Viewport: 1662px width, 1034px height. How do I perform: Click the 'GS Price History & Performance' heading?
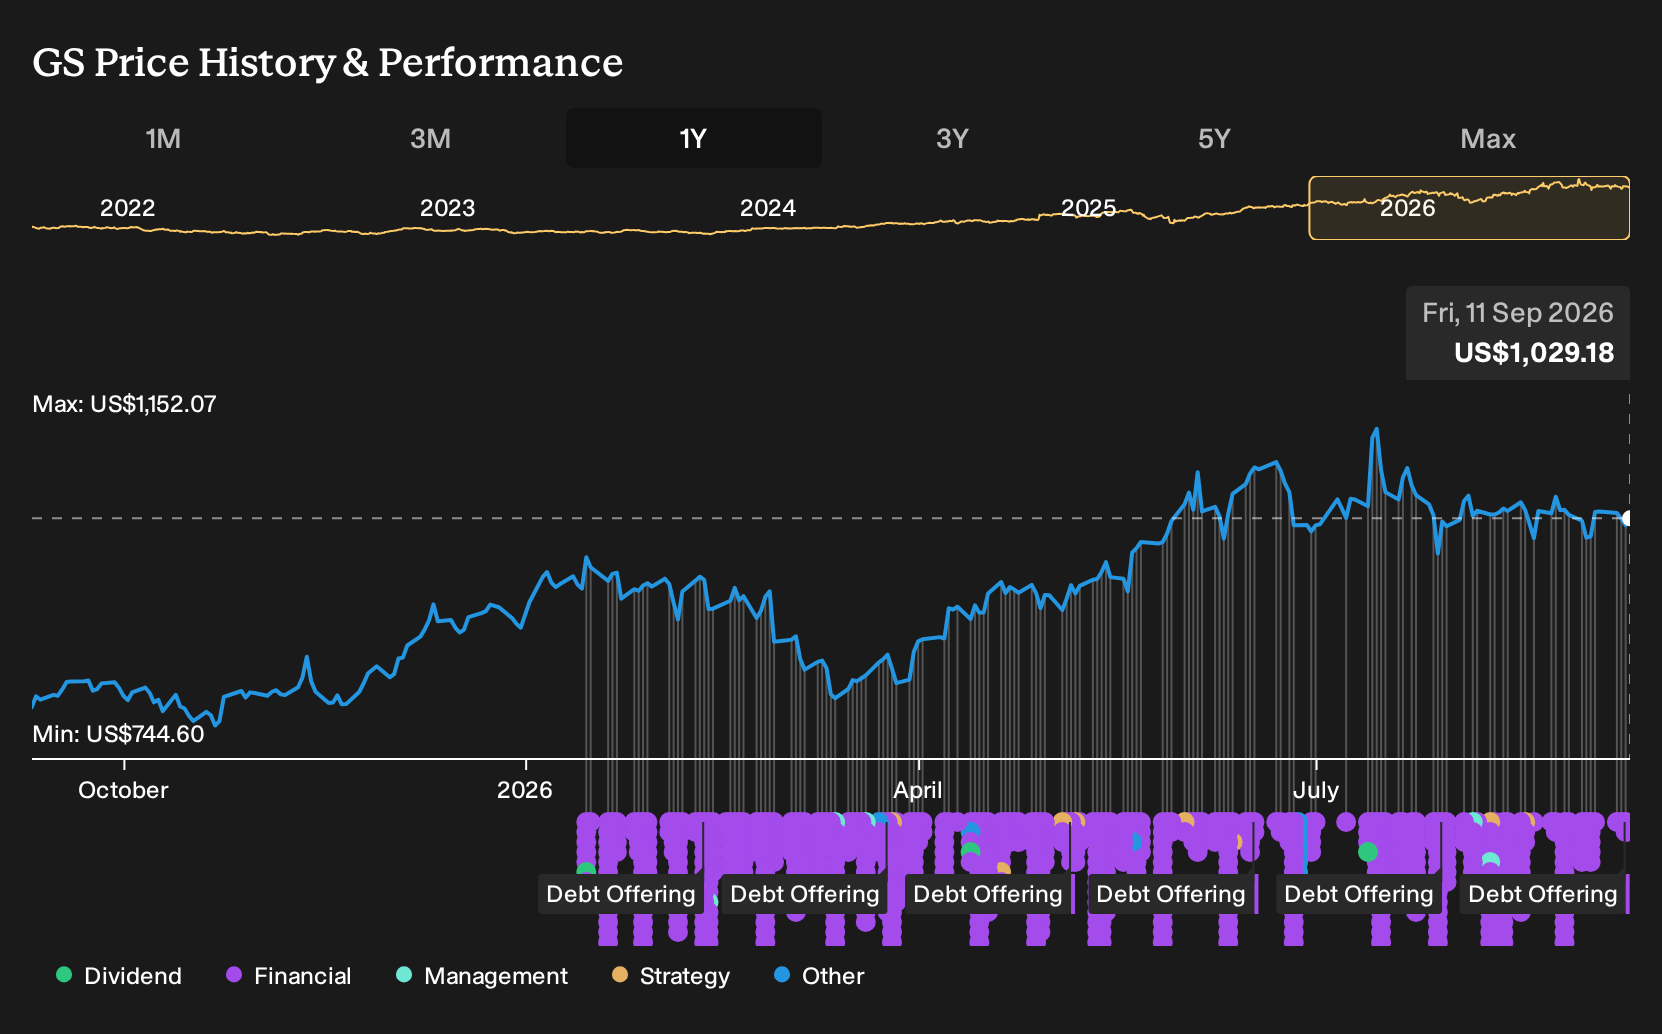[328, 62]
